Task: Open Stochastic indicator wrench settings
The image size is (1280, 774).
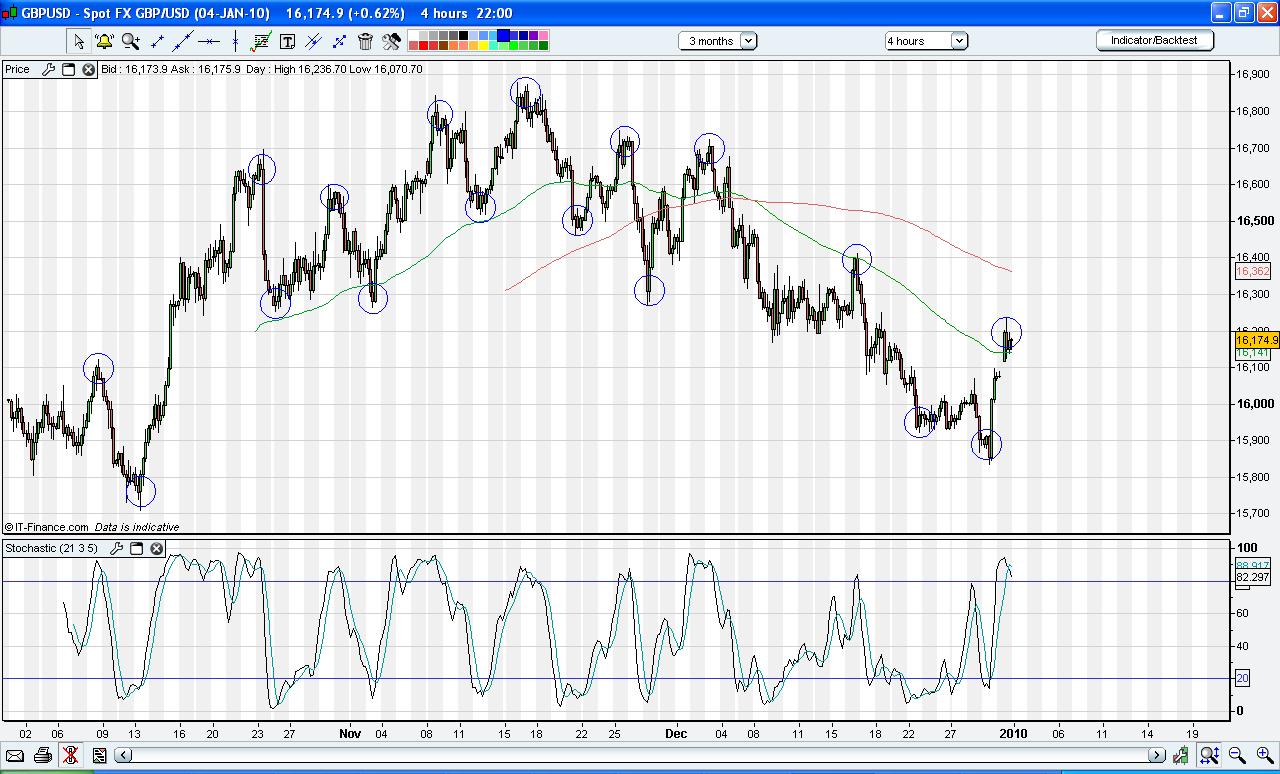Action: (116, 548)
